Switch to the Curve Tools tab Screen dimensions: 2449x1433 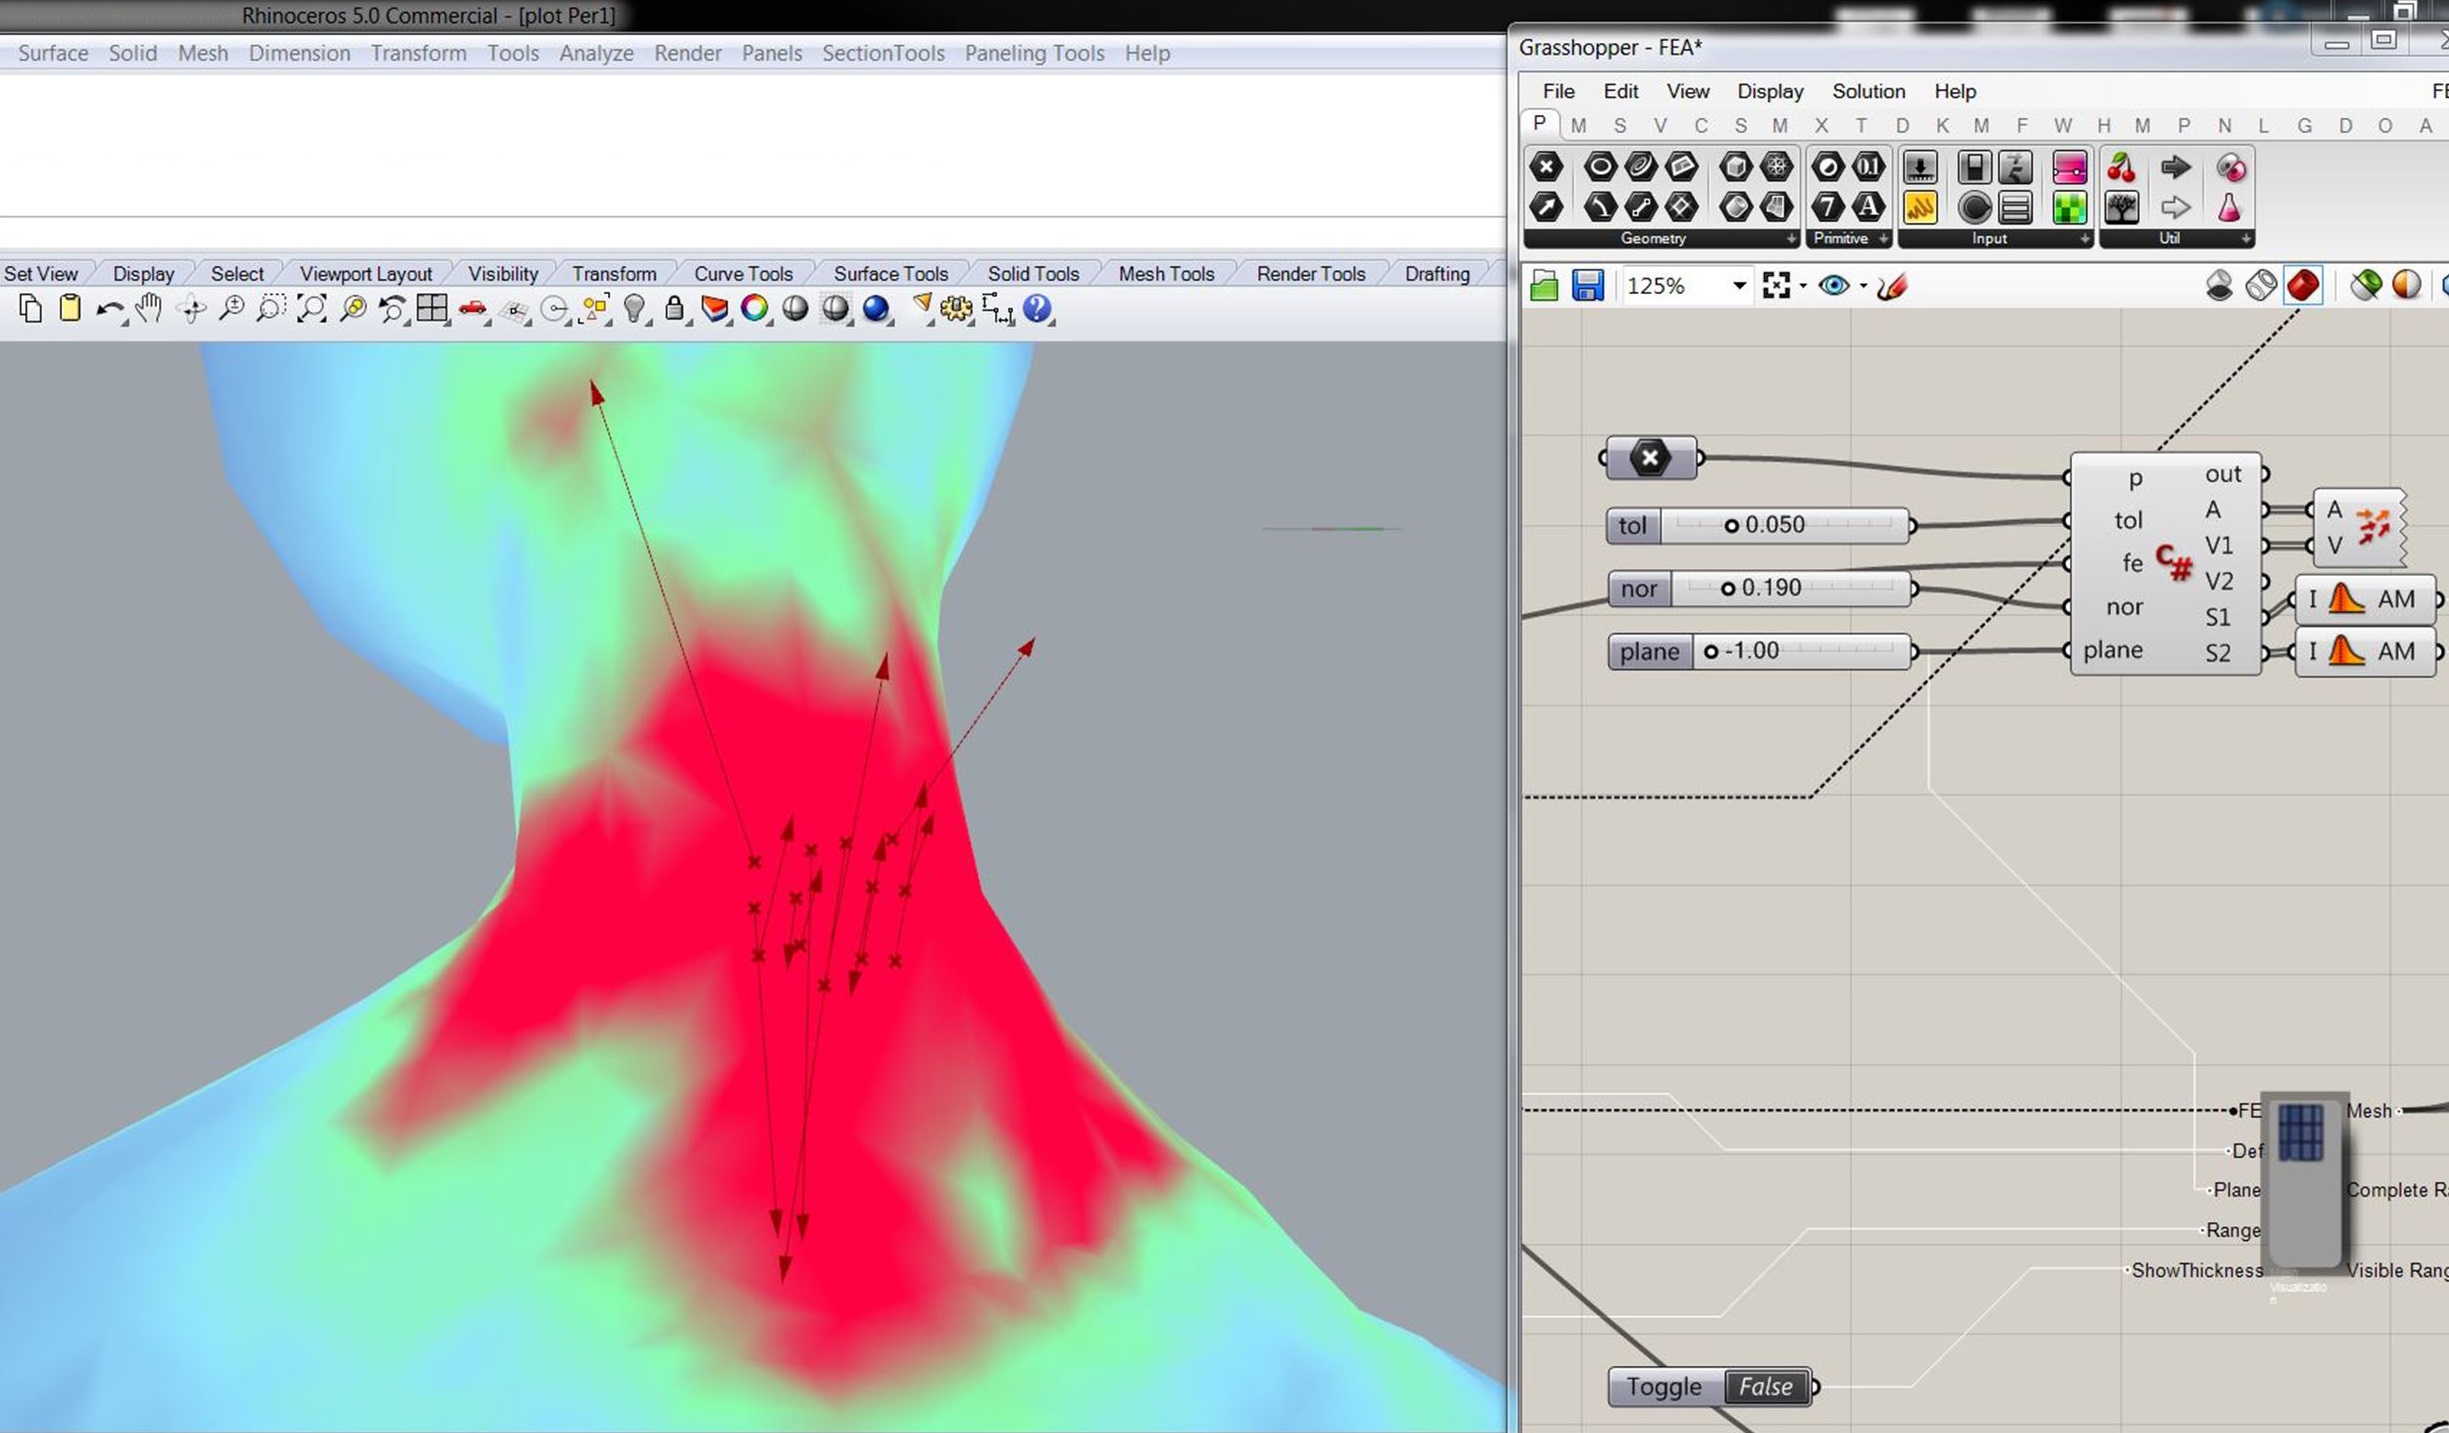(x=743, y=274)
